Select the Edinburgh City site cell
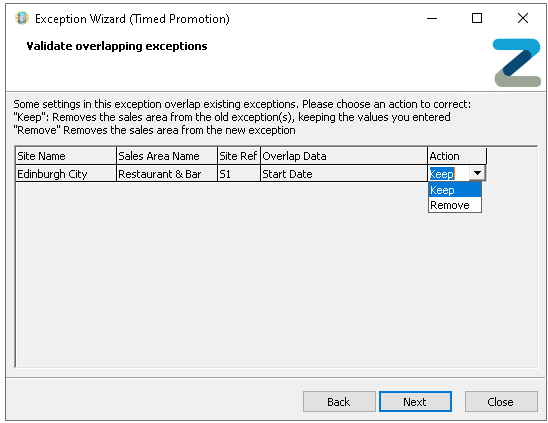This screenshot has height=423, width=548. tap(66, 174)
